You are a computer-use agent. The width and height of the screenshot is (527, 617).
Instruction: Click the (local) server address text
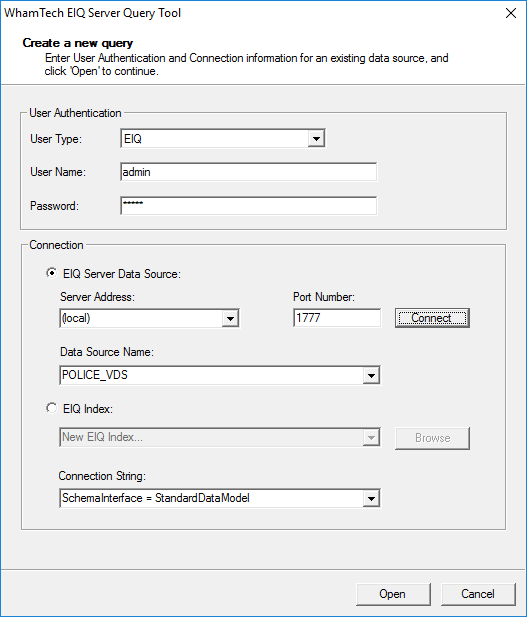point(76,318)
